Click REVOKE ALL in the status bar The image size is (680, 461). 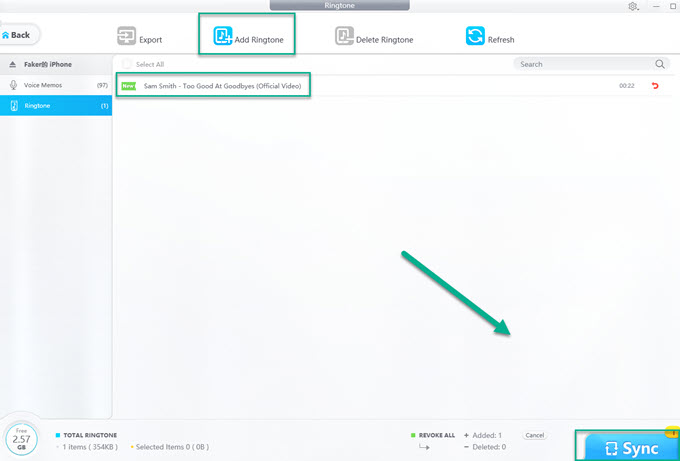pos(437,435)
